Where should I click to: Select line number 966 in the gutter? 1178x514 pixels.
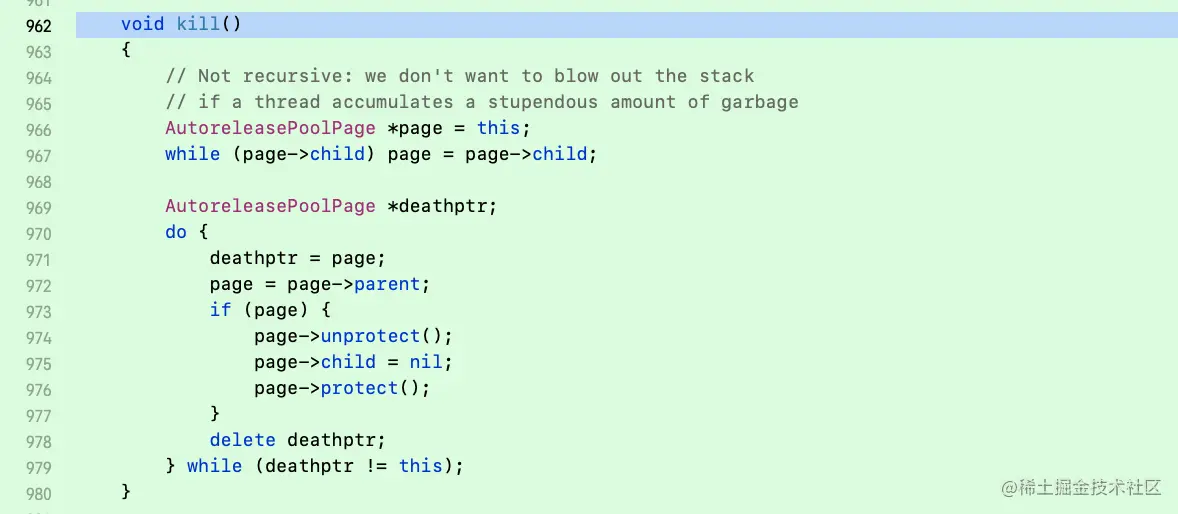coord(39,129)
